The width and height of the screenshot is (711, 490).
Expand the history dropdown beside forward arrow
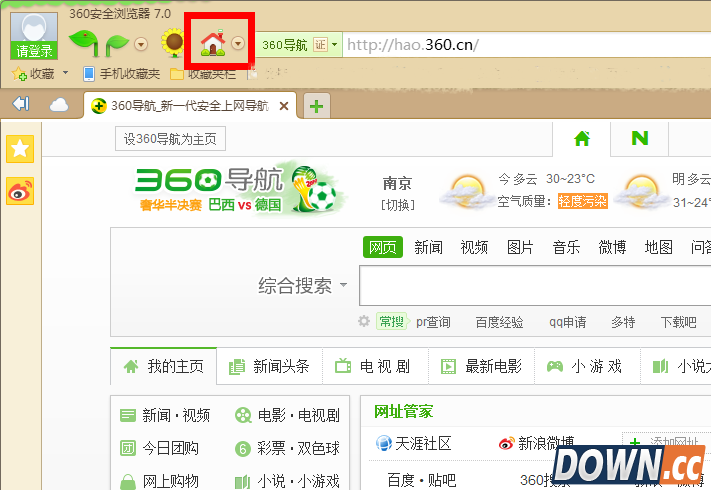[x=141, y=44]
